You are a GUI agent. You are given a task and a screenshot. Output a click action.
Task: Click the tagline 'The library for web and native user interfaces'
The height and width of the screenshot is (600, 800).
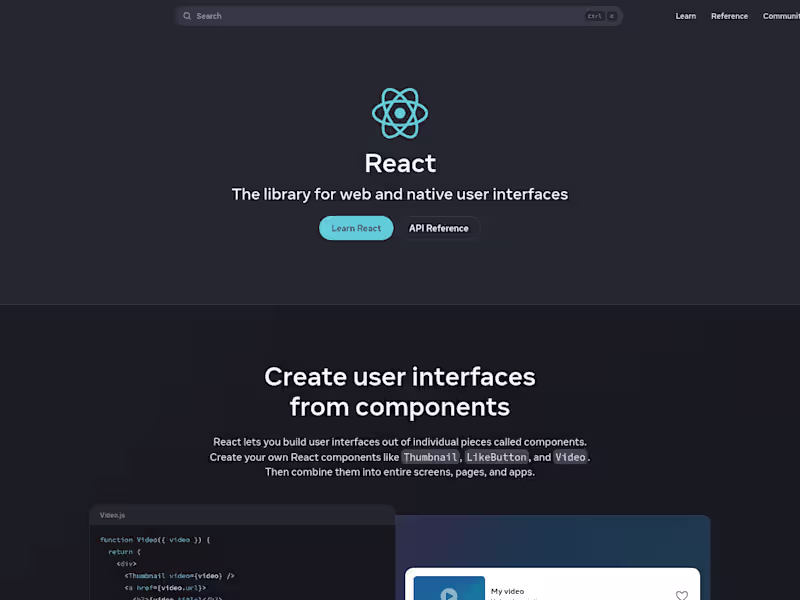tap(400, 194)
